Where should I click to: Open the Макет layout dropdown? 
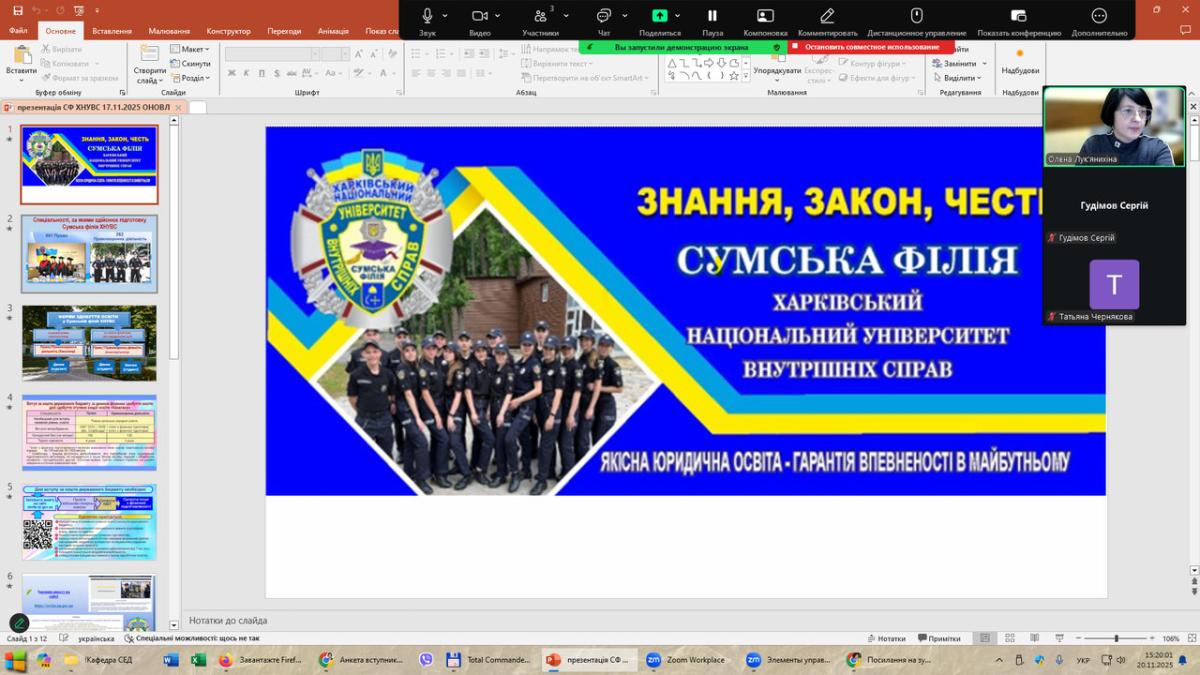tap(190, 49)
